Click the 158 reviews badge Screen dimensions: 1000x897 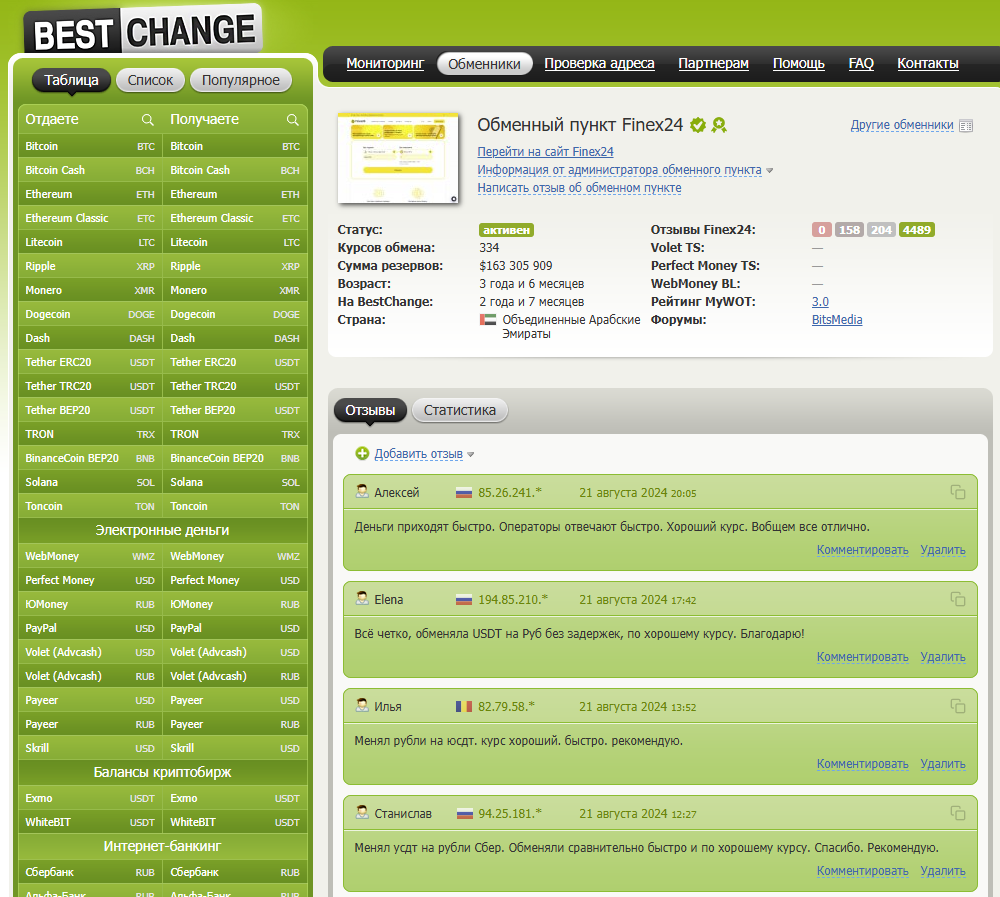849,230
